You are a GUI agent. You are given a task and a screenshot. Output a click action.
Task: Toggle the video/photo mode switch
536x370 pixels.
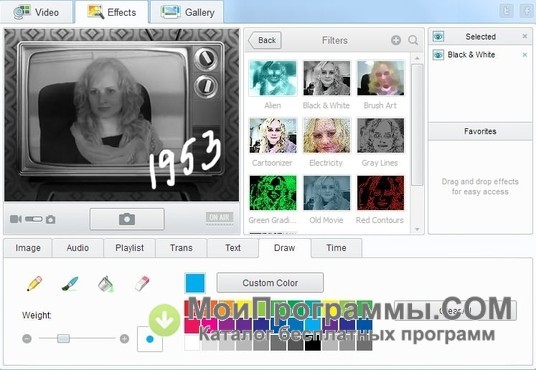[x=34, y=219]
